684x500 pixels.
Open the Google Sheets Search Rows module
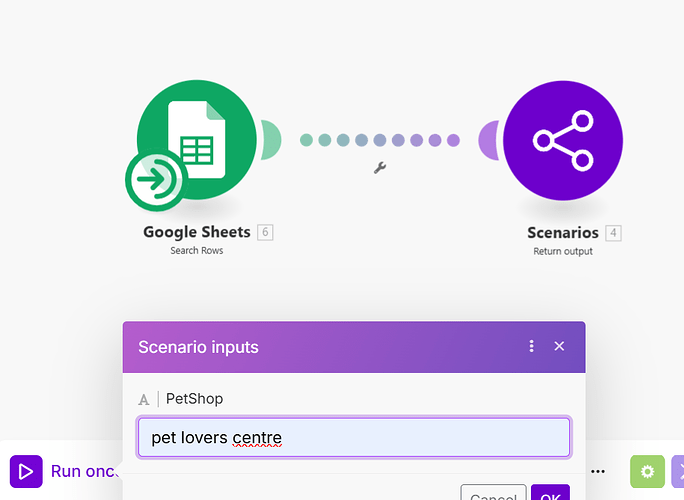[196, 140]
